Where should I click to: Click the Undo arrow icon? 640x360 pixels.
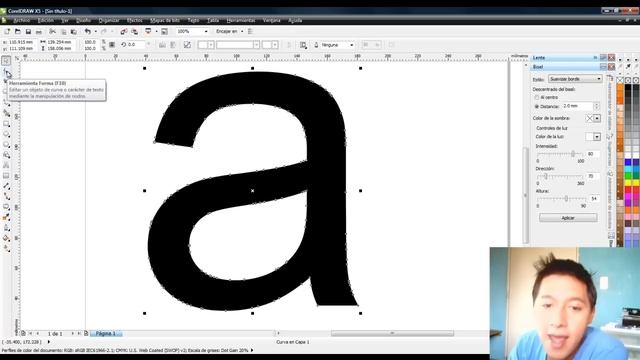pyautogui.click(x=87, y=31)
